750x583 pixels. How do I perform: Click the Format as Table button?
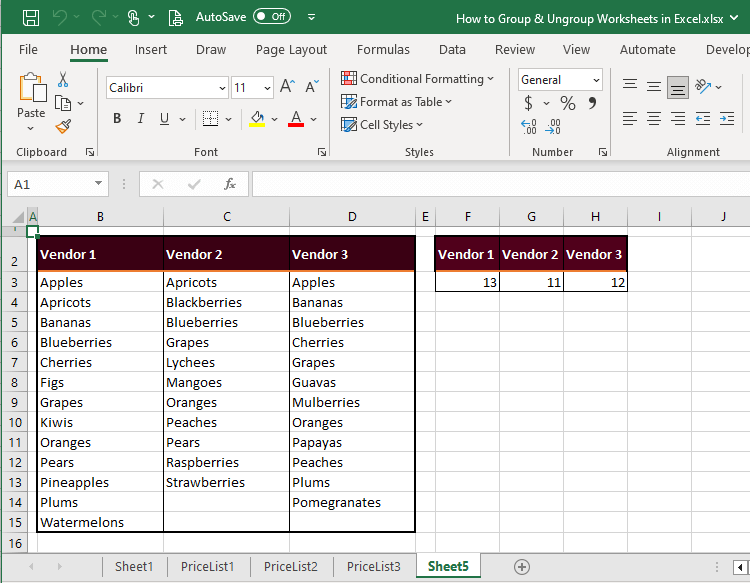coord(397,101)
